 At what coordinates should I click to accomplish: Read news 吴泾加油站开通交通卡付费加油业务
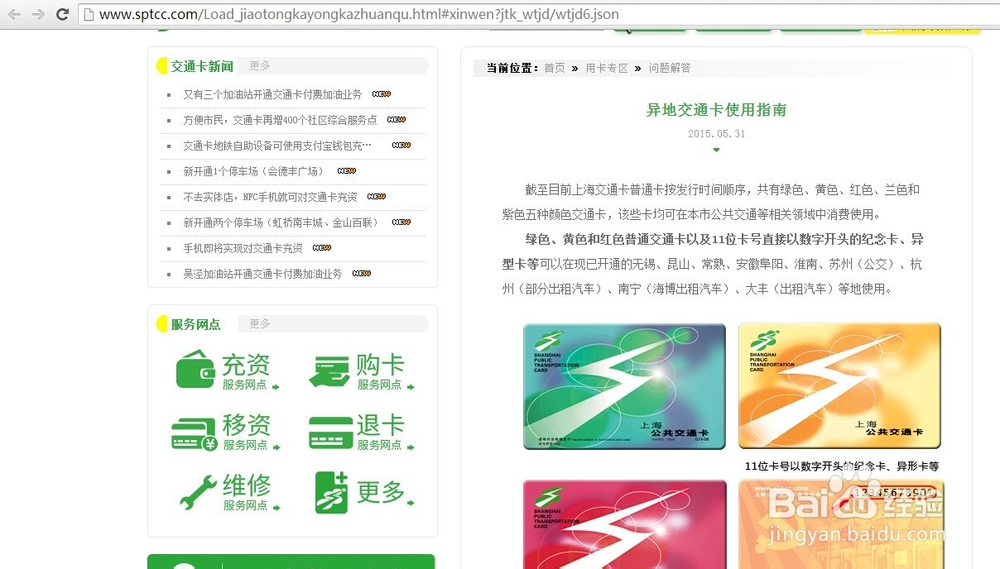[x=263, y=274]
